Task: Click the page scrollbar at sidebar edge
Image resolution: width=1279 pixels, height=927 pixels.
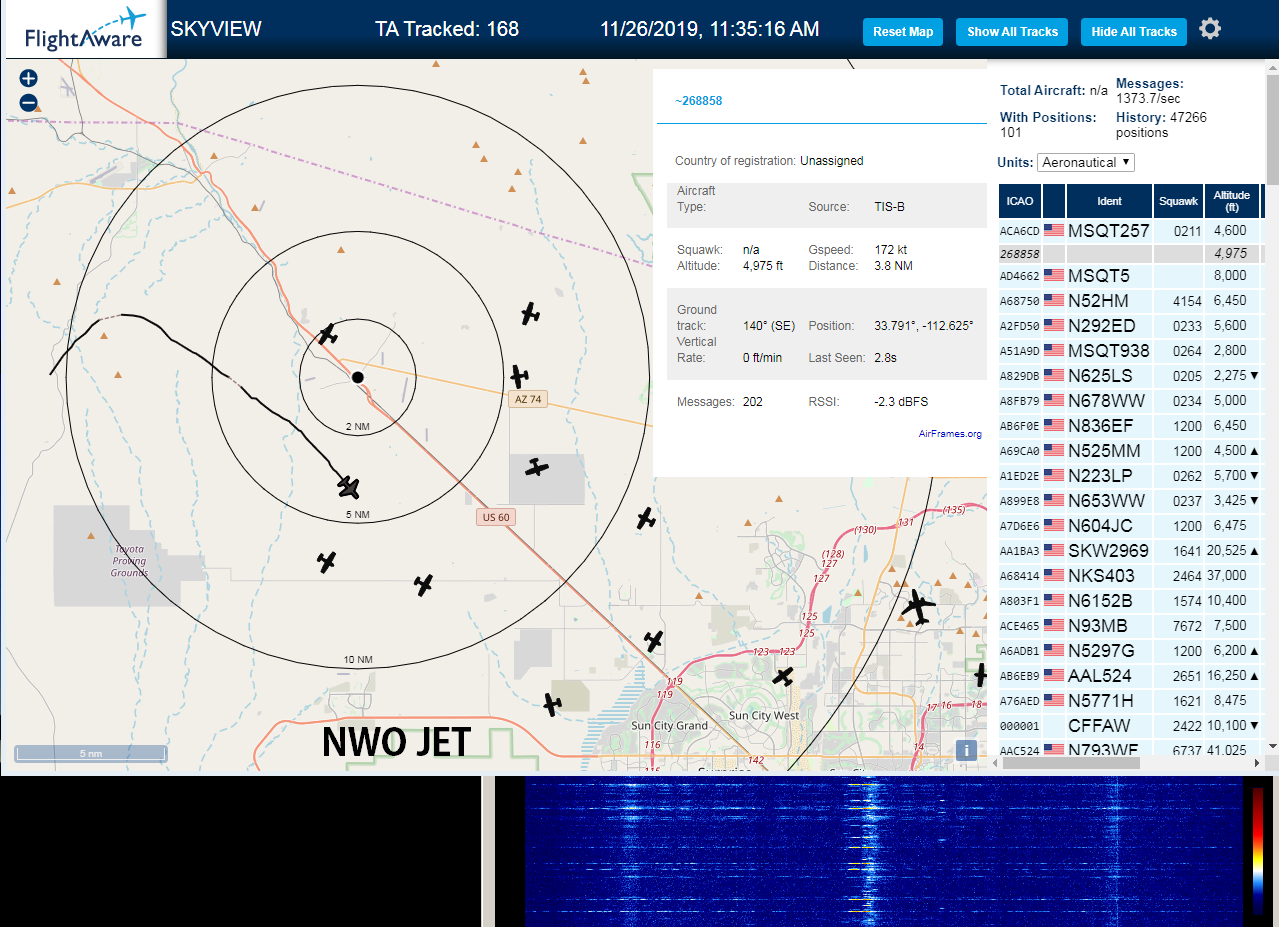Action: pos(1272,130)
